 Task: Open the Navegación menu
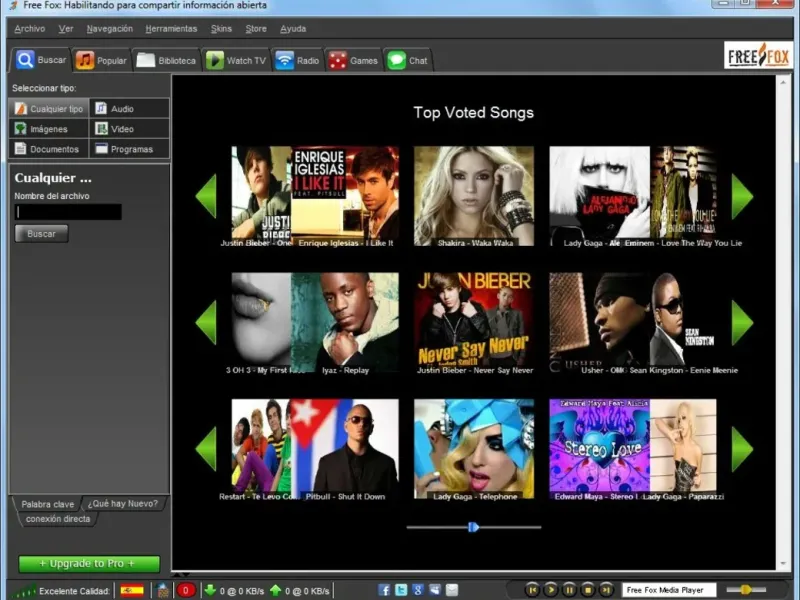110,29
